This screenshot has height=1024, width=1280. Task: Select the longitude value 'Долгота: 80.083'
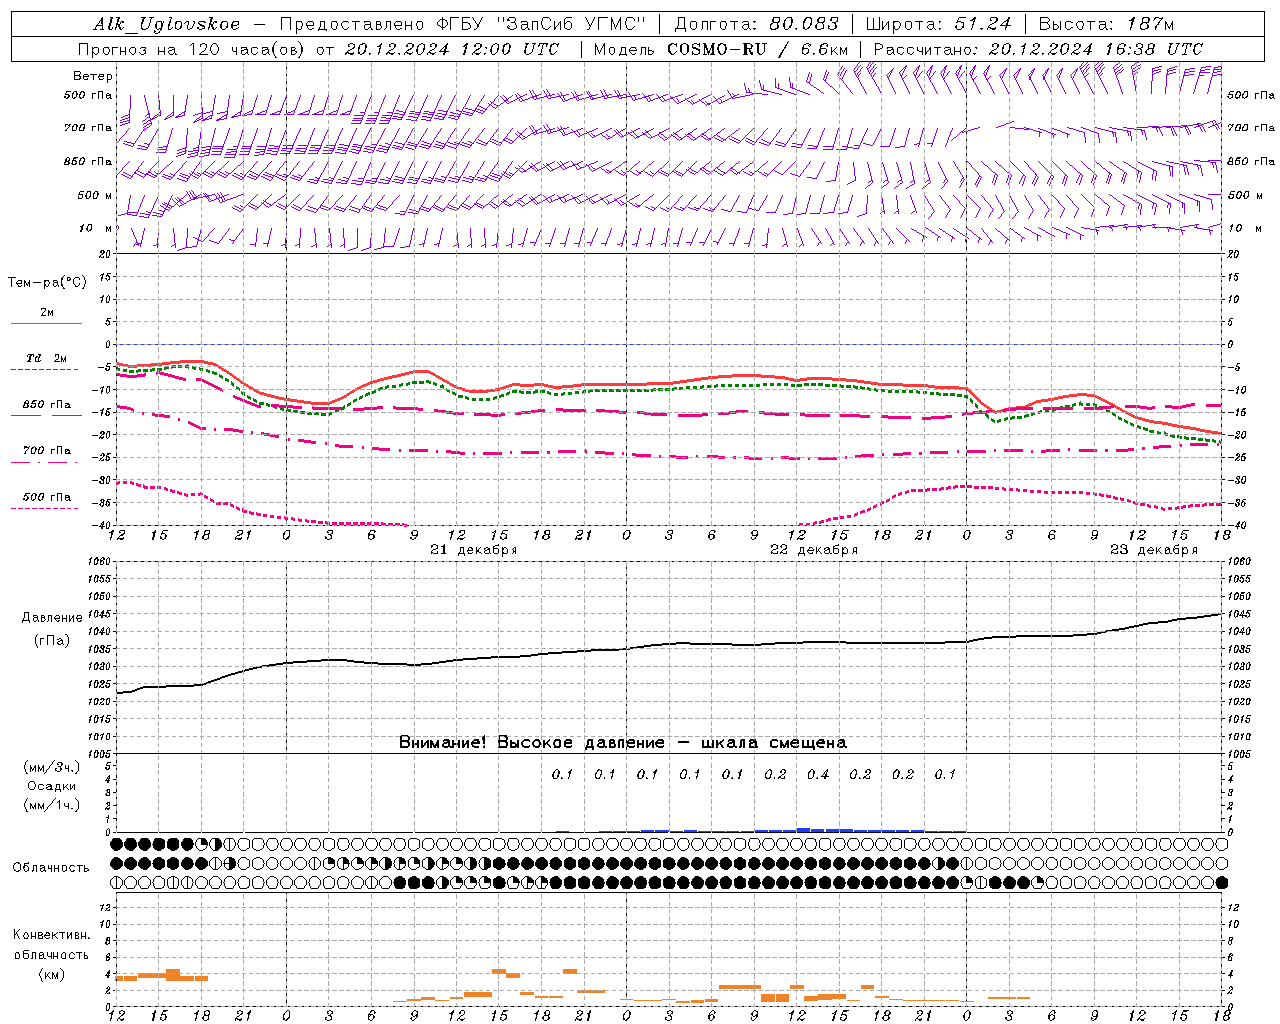tap(757, 24)
